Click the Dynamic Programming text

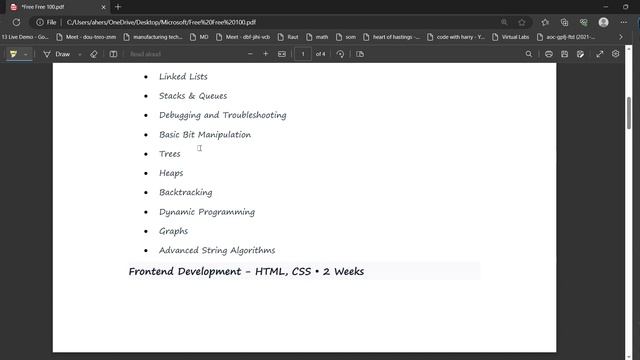pos(207,212)
